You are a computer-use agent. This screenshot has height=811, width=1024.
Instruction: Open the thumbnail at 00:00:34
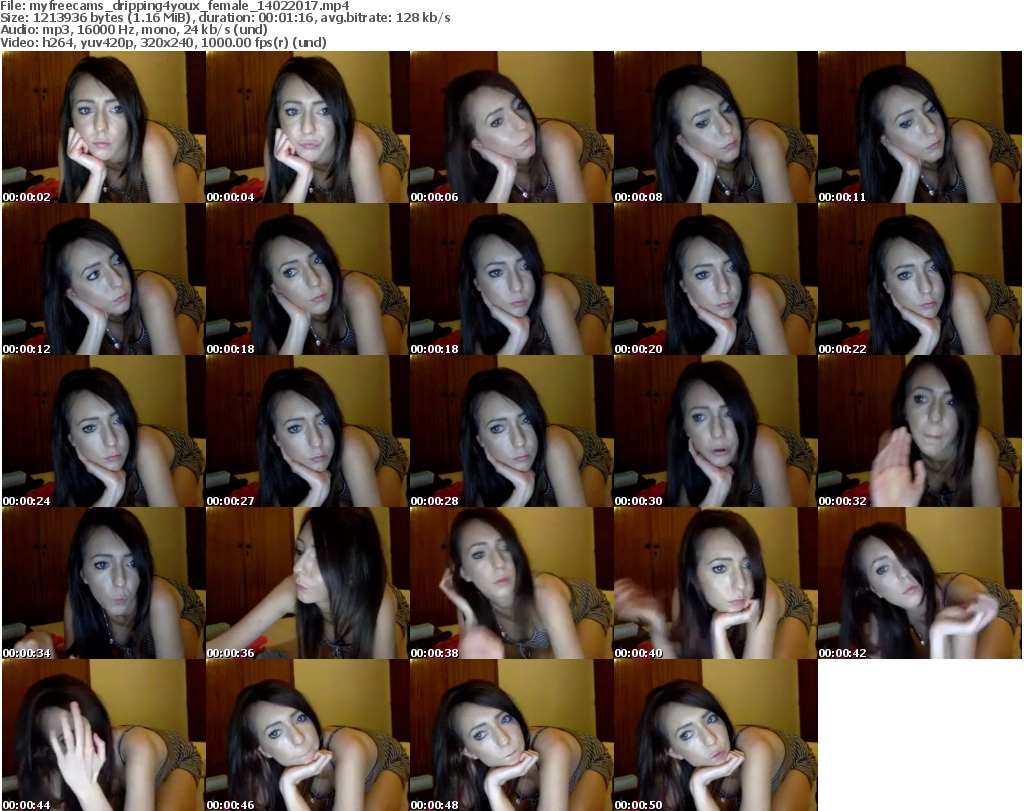point(104,583)
